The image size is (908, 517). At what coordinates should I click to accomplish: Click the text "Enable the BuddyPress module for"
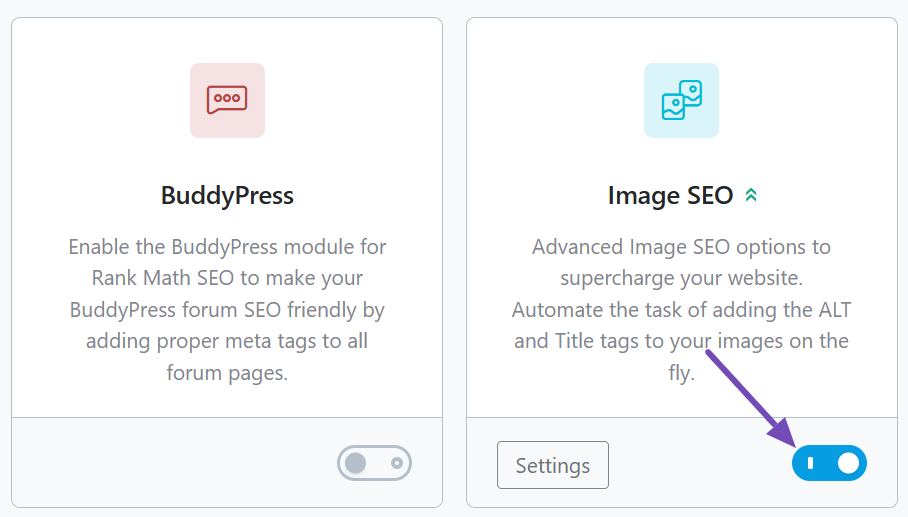227,247
